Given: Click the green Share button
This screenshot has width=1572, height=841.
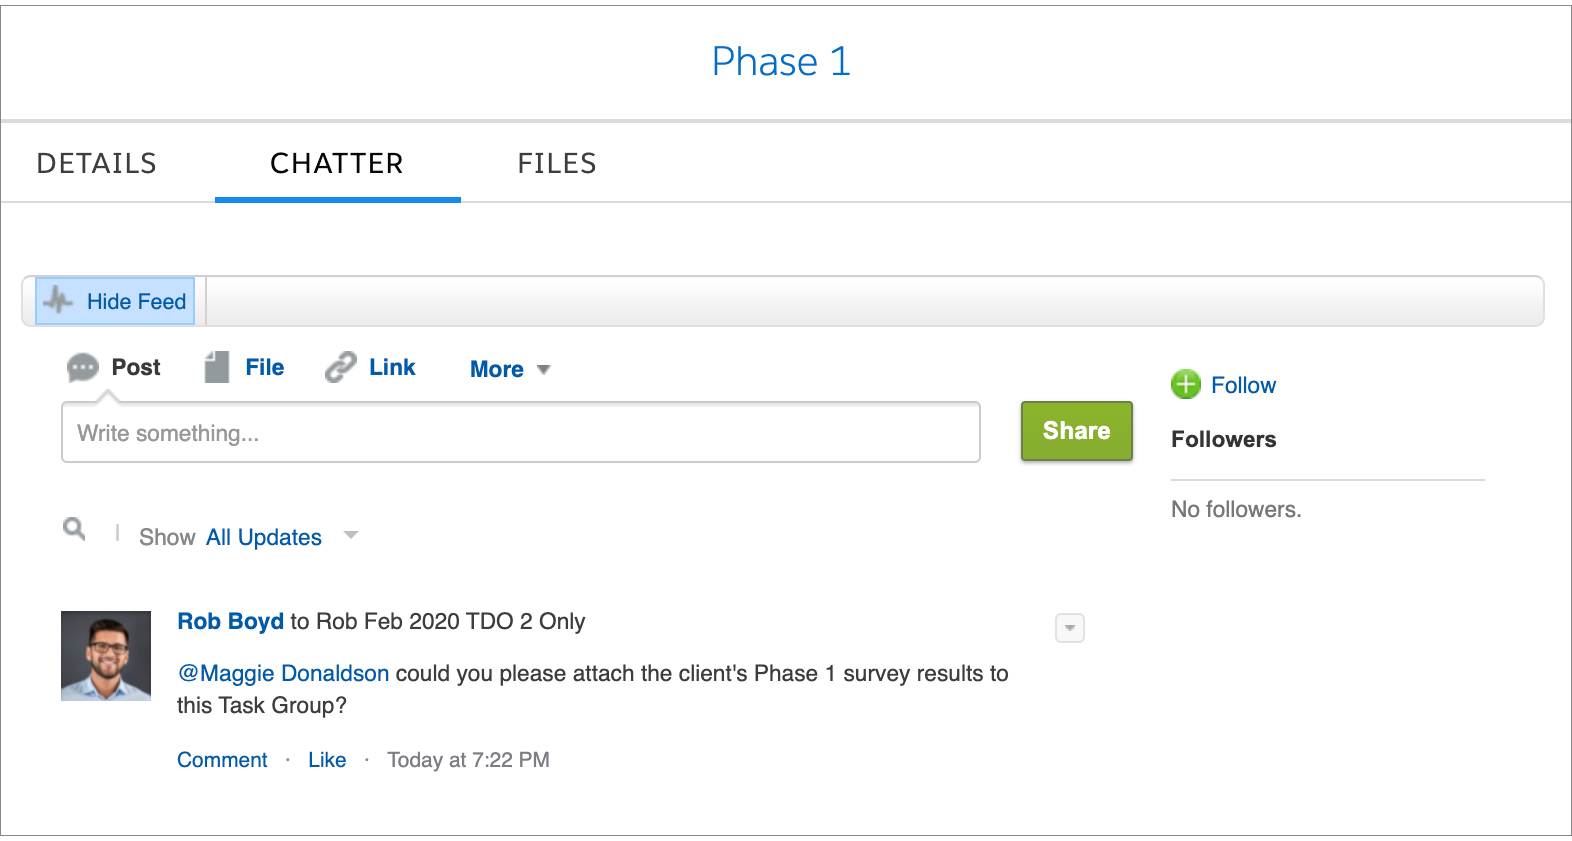Looking at the screenshot, I should point(1077,431).
